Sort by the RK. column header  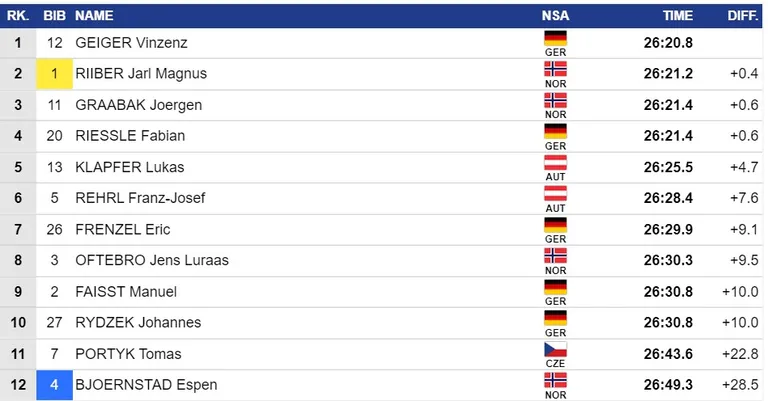click(18, 16)
